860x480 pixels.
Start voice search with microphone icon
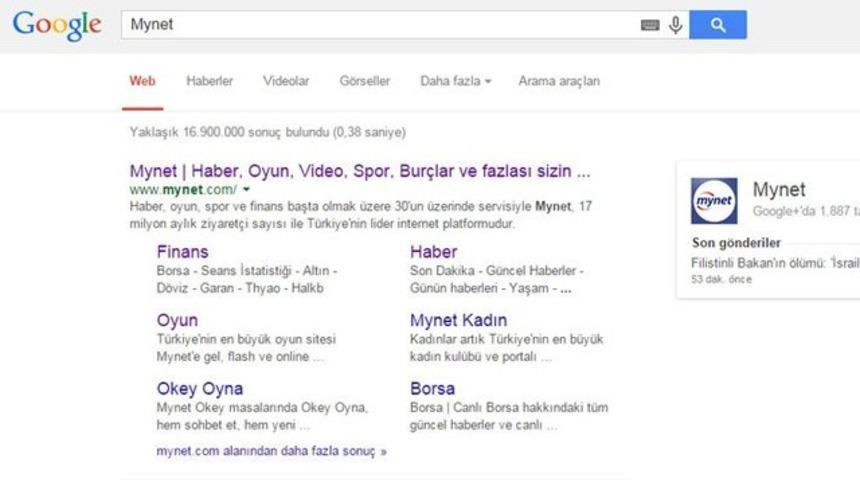(x=676, y=25)
